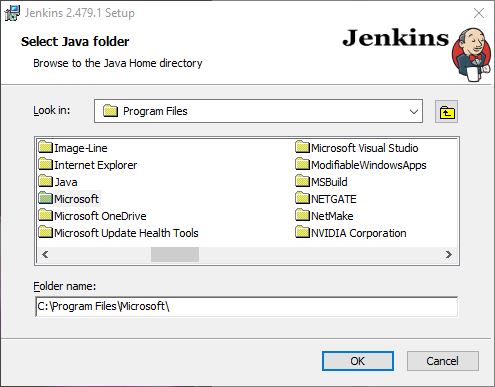Image resolution: width=495 pixels, height=387 pixels.
Task: Click the right arrow of horizontal scrollbar
Action: click(449, 255)
